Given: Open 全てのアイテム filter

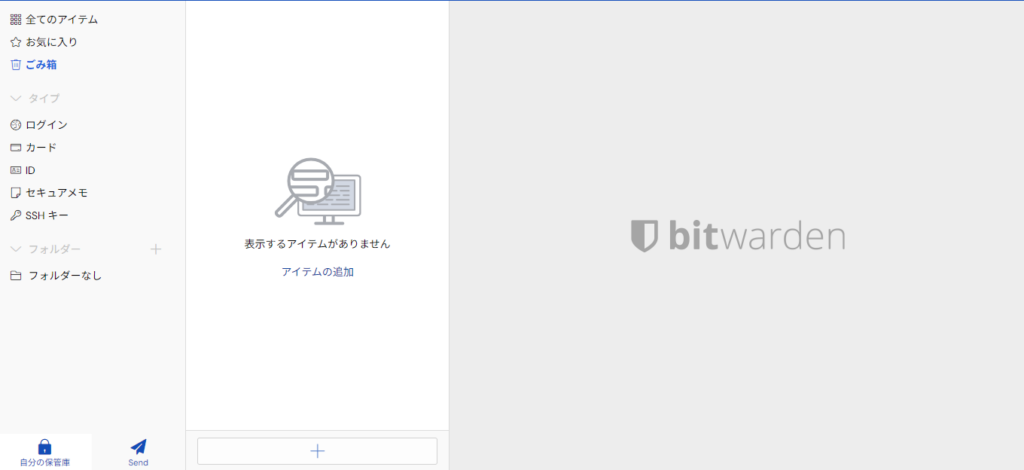Looking at the screenshot, I should coord(62,20).
